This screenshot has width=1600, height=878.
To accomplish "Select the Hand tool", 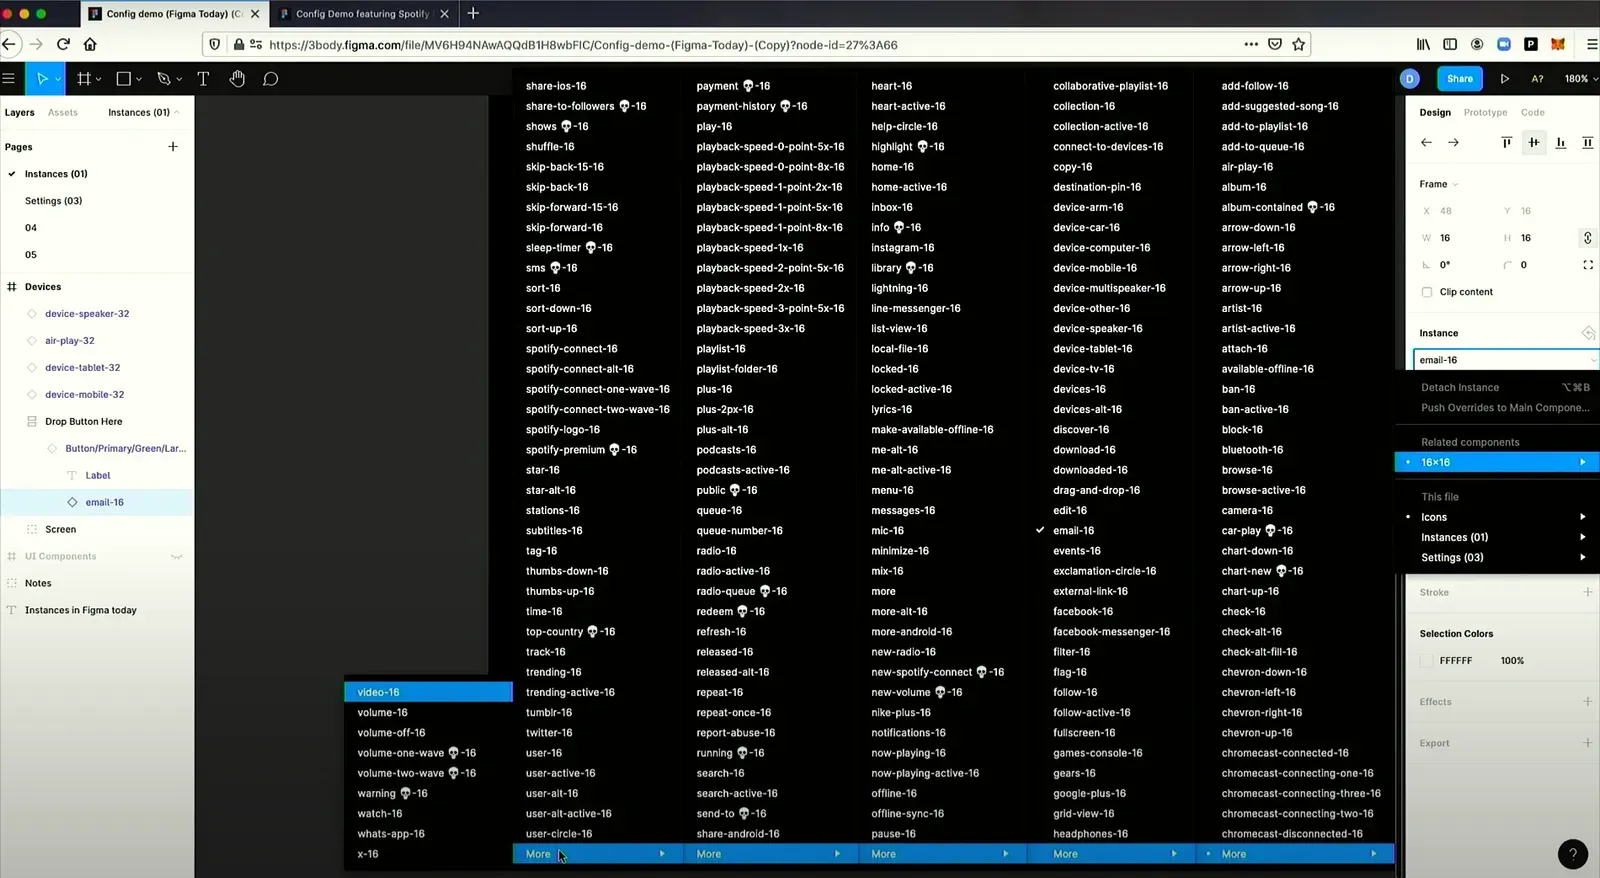I will coord(237,79).
